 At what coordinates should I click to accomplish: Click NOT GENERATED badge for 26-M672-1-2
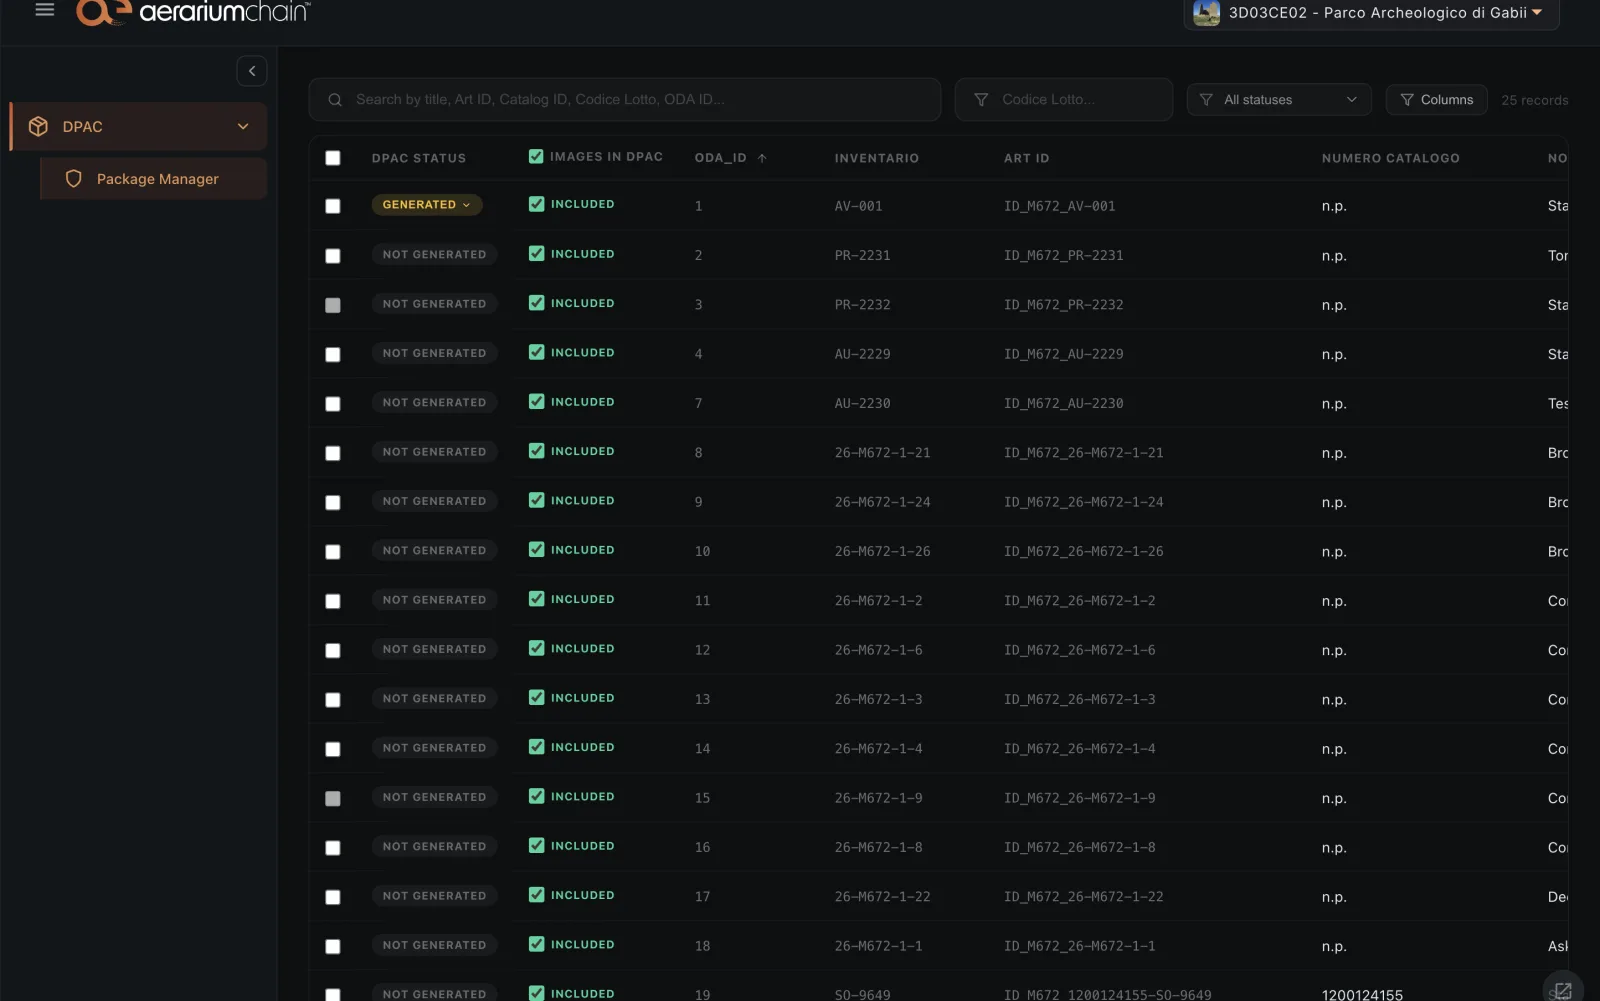[434, 600]
